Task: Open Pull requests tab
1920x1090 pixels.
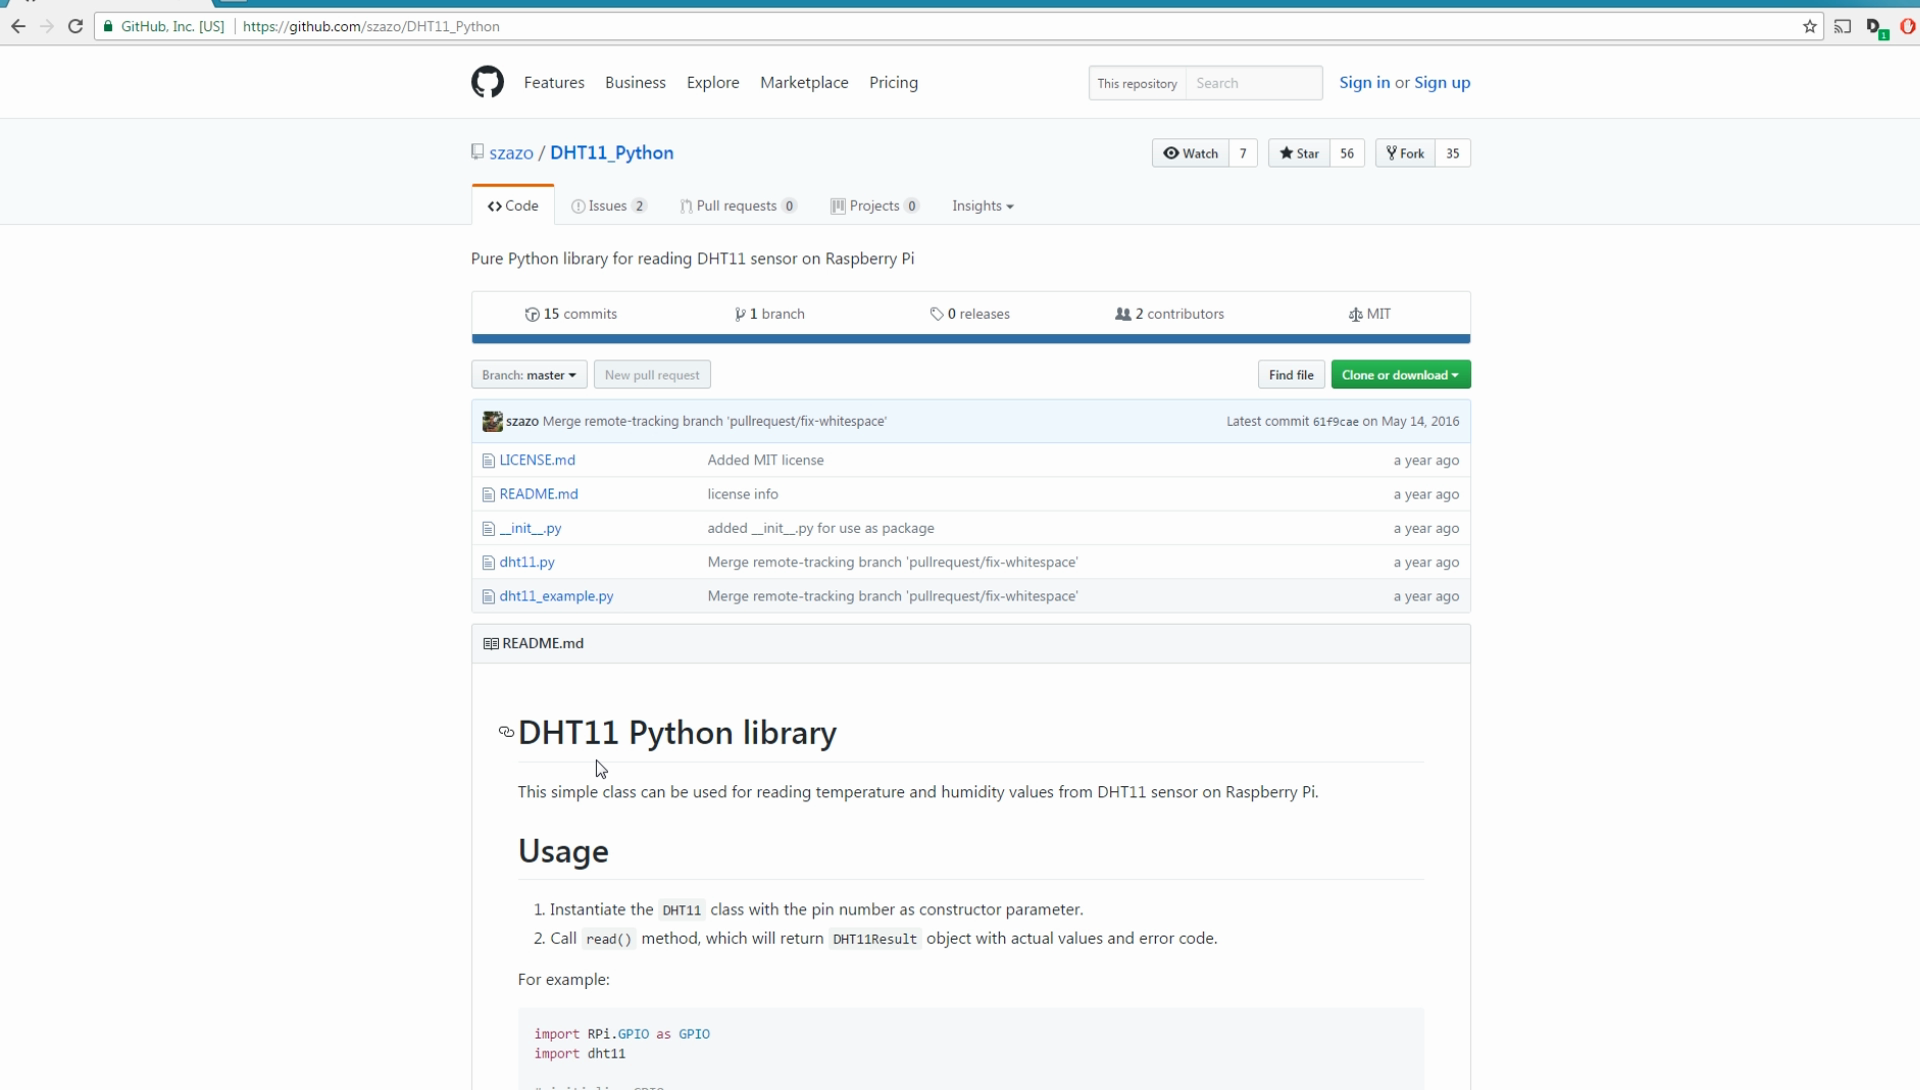Action: [x=737, y=206]
